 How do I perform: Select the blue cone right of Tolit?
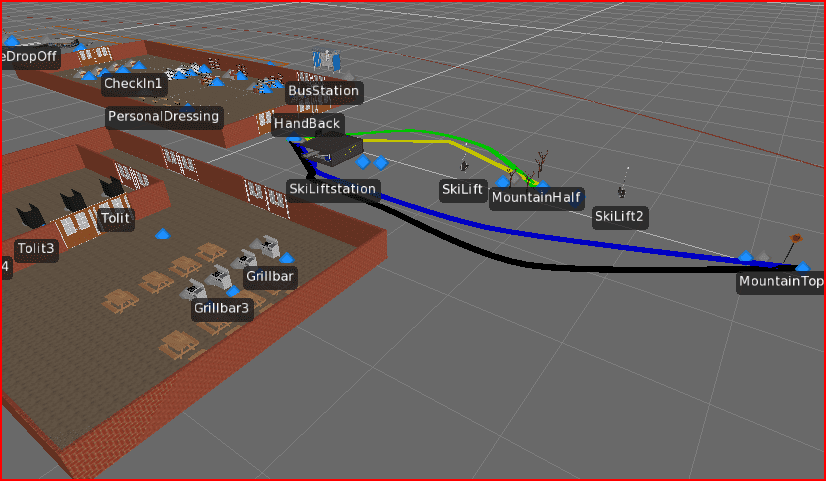point(162,234)
